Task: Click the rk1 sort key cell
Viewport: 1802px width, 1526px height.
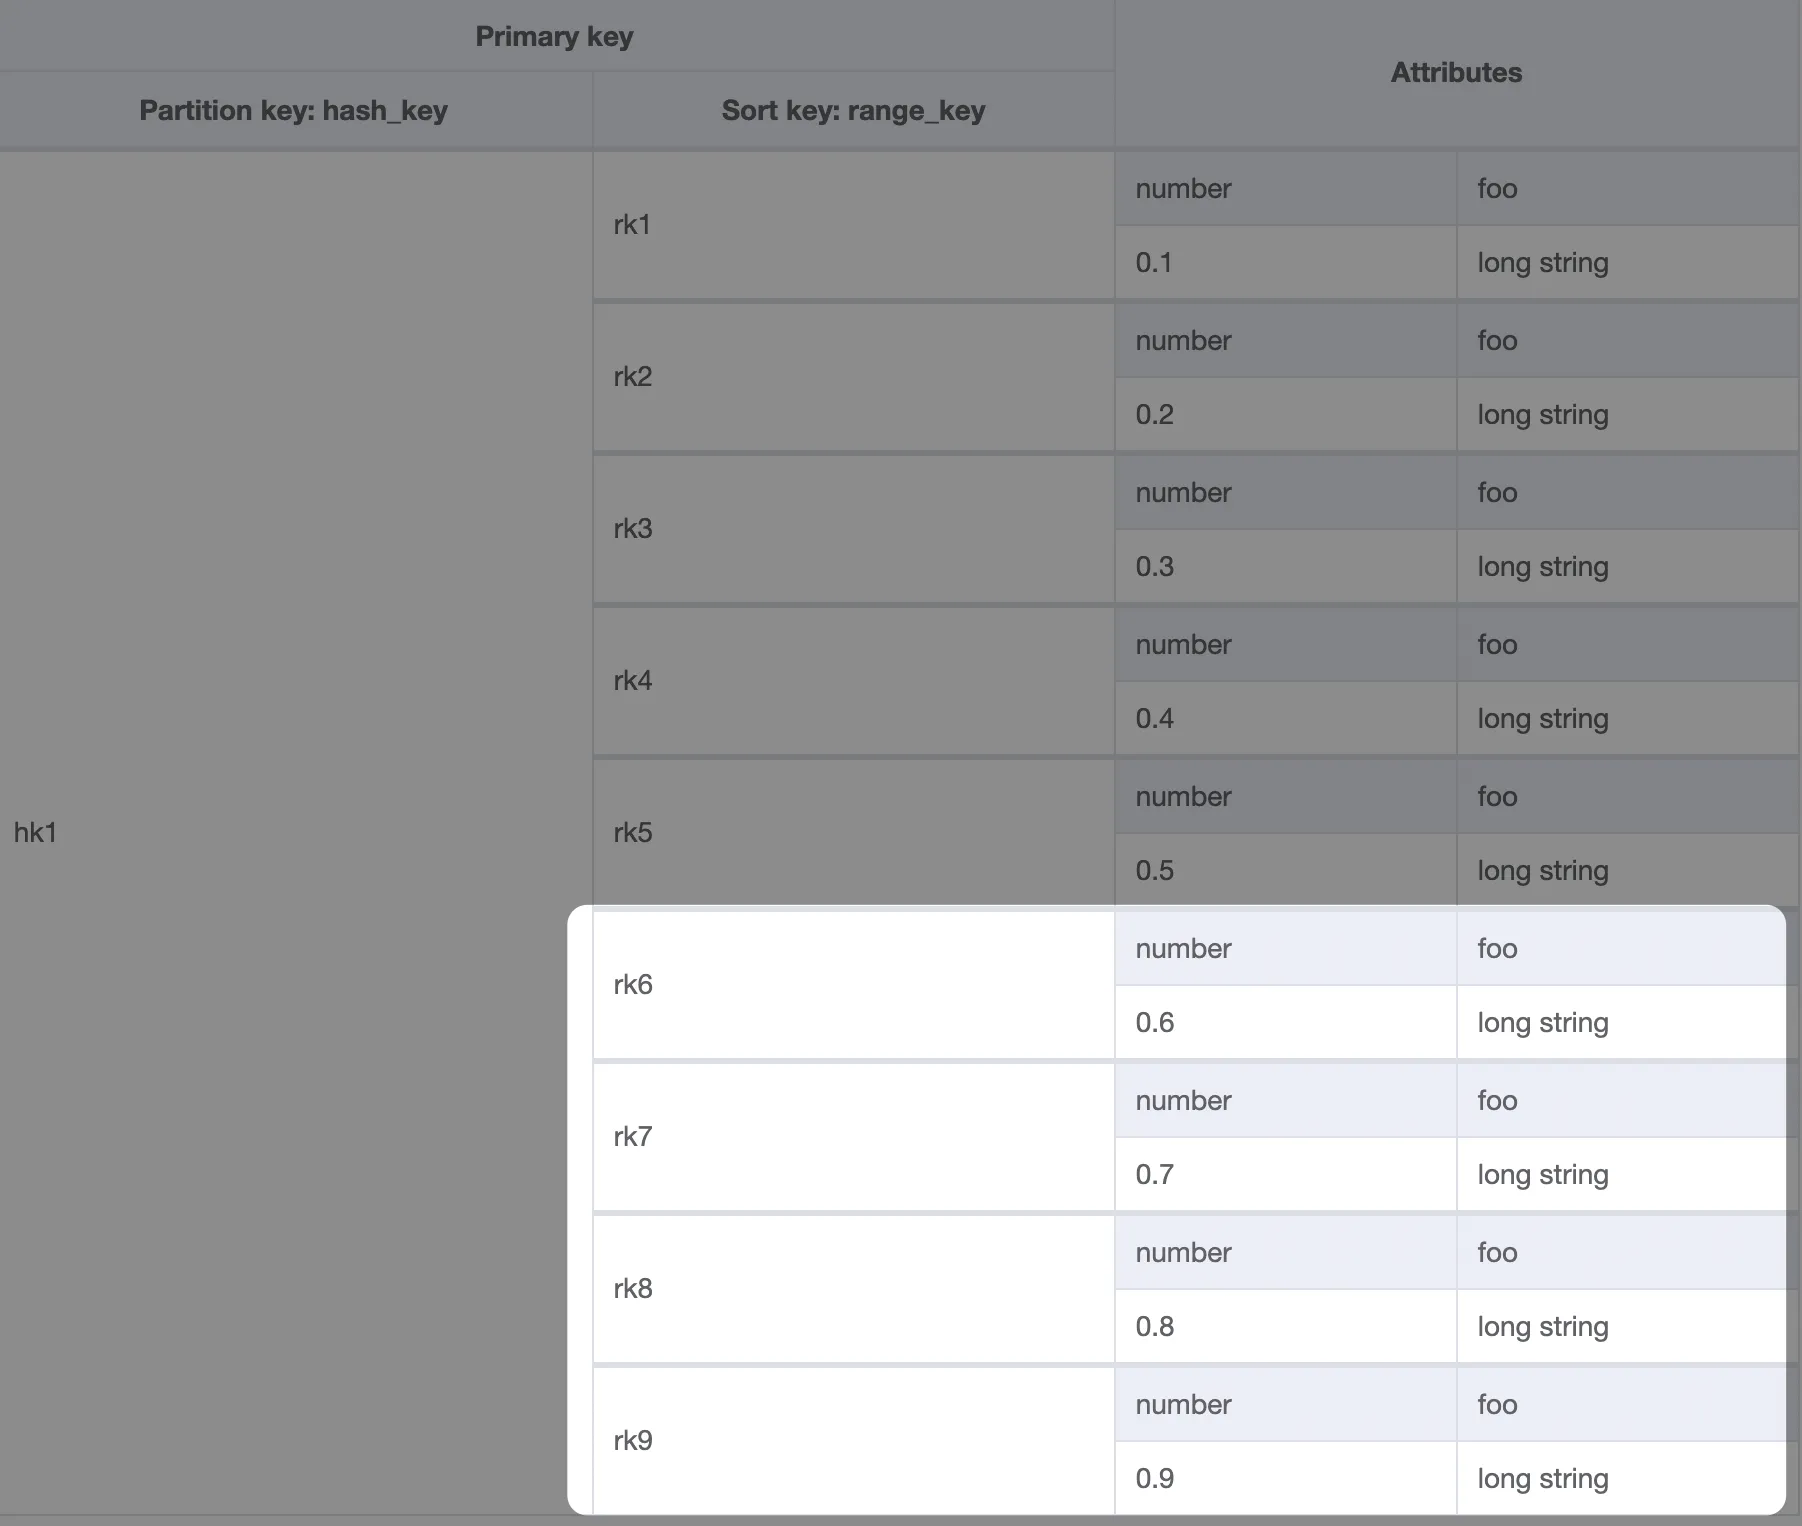Action: coord(632,225)
